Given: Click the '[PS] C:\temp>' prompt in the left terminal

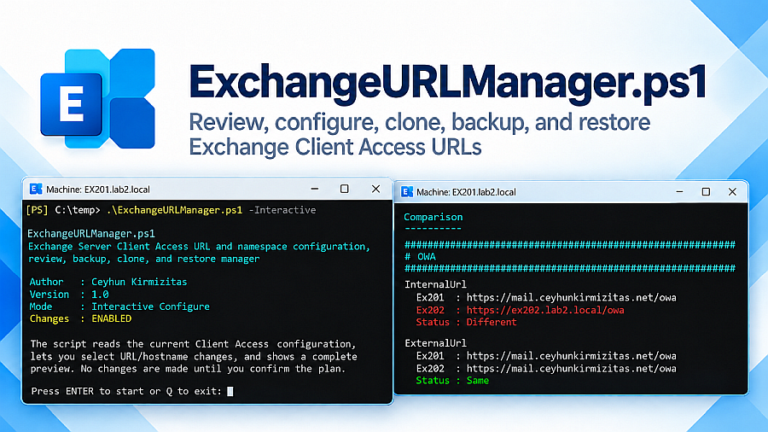Looking at the screenshot, I should click(x=63, y=210).
